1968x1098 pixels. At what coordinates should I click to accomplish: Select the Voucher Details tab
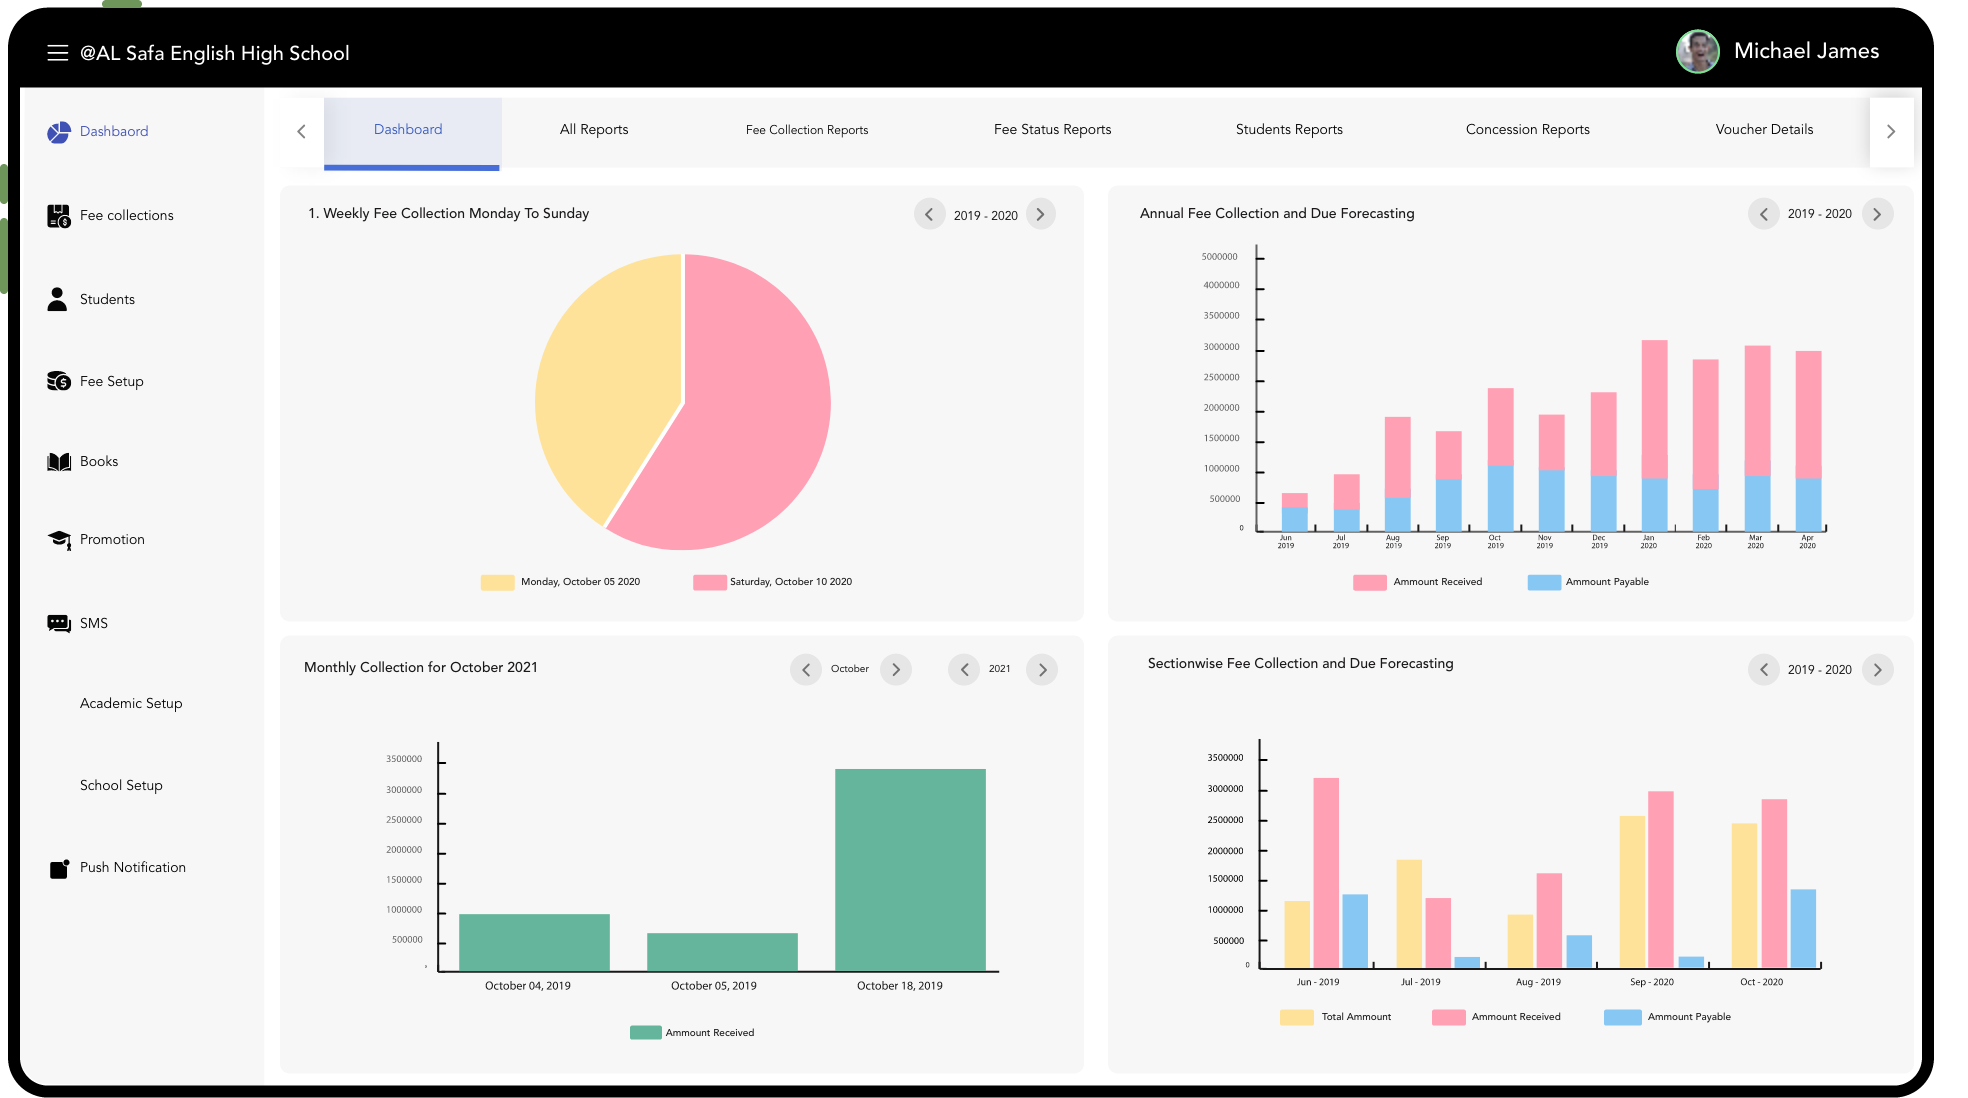click(x=1763, y=128)
